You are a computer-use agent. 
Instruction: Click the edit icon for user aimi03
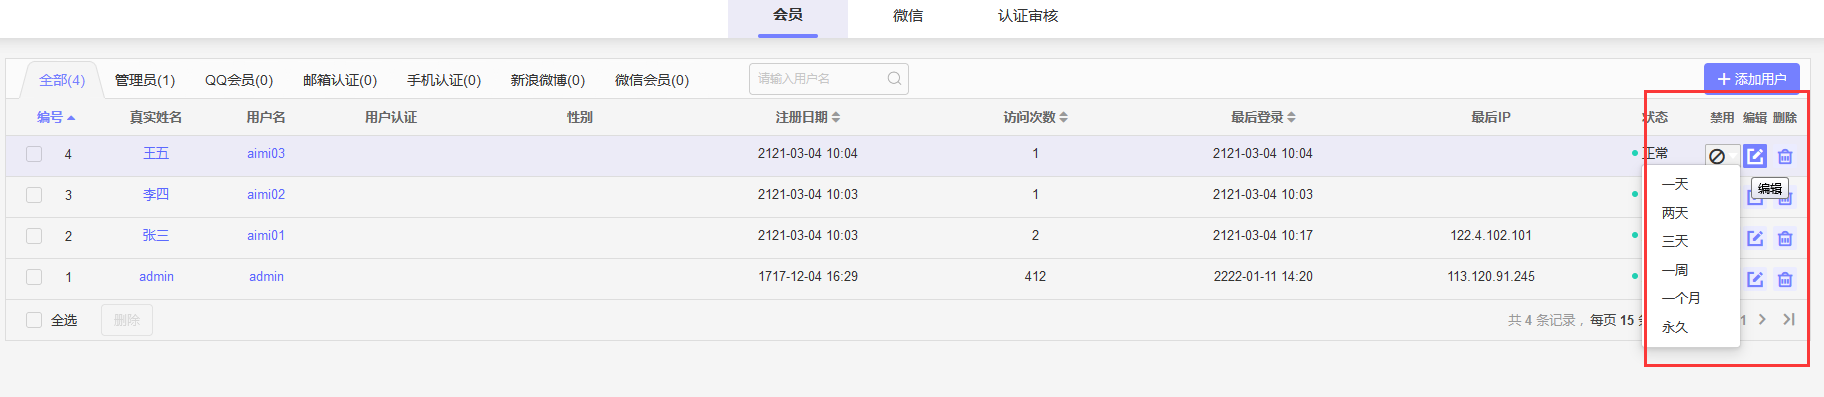(1755, 156)
